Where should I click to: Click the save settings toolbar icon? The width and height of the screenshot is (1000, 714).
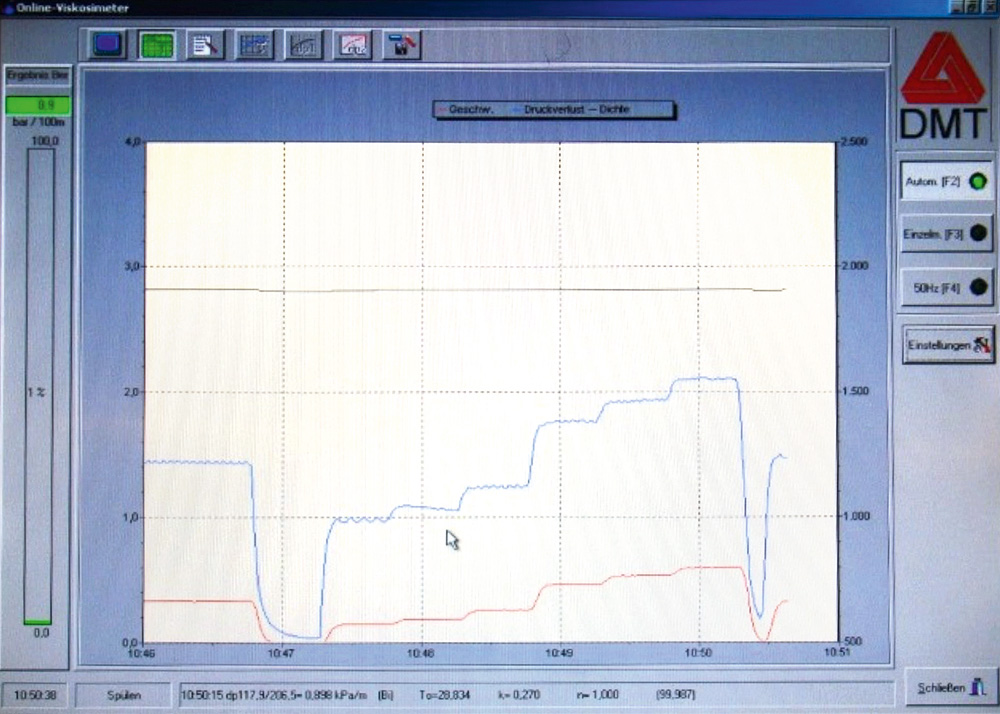[401, 44]
